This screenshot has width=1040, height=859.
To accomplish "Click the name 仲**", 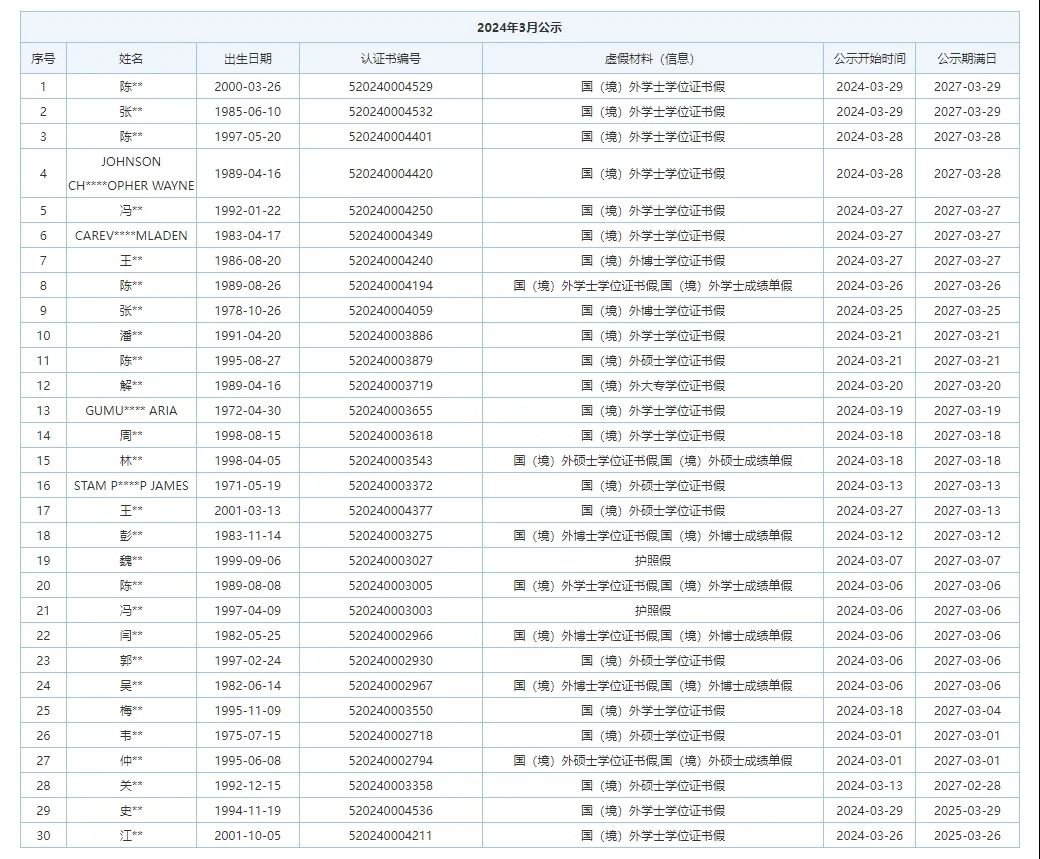I will [131, 760].
